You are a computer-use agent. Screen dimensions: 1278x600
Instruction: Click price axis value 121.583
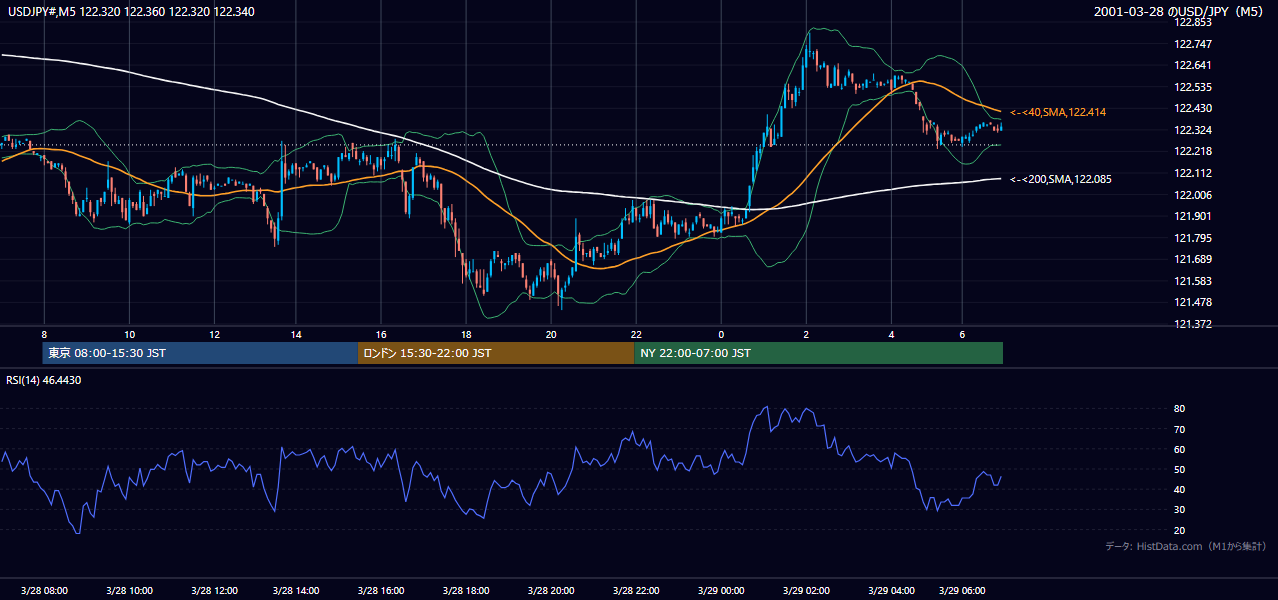tap(1193, 281)
